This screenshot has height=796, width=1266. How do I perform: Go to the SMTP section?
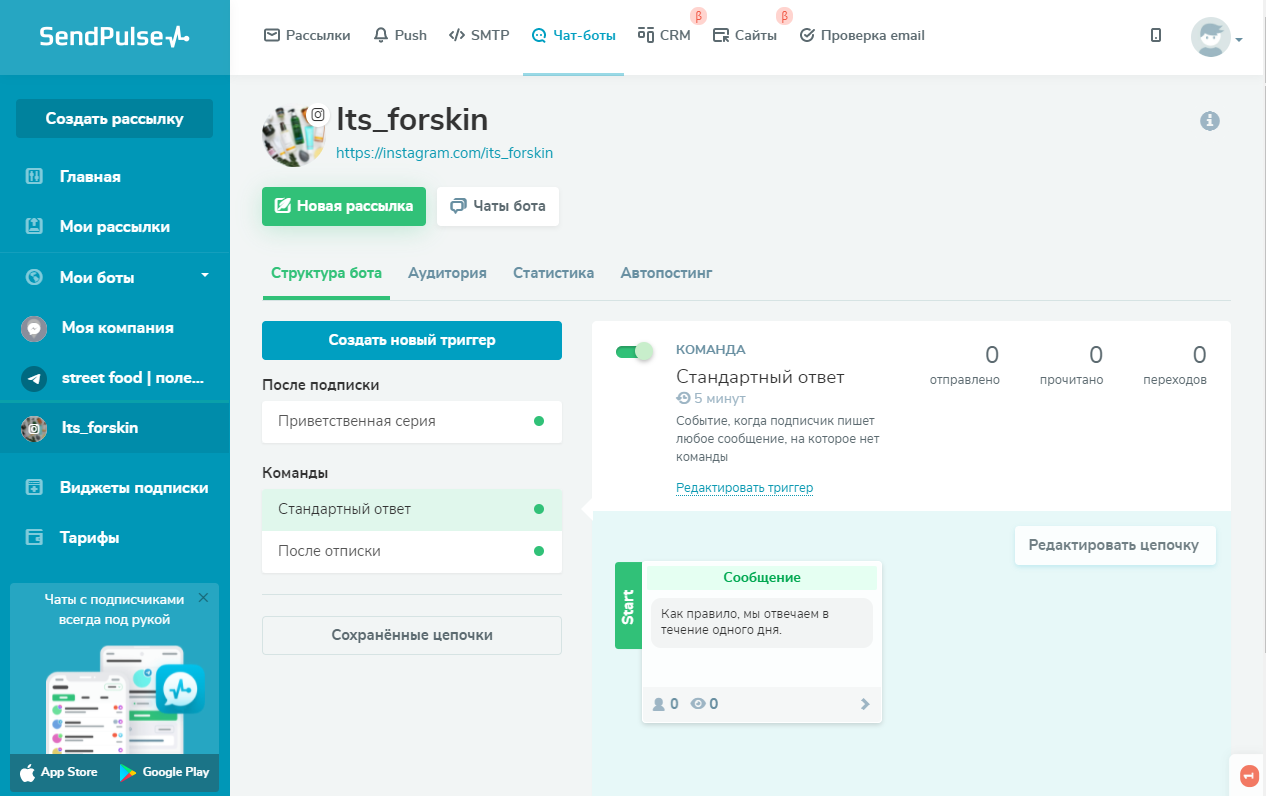[x=479, y=35]
